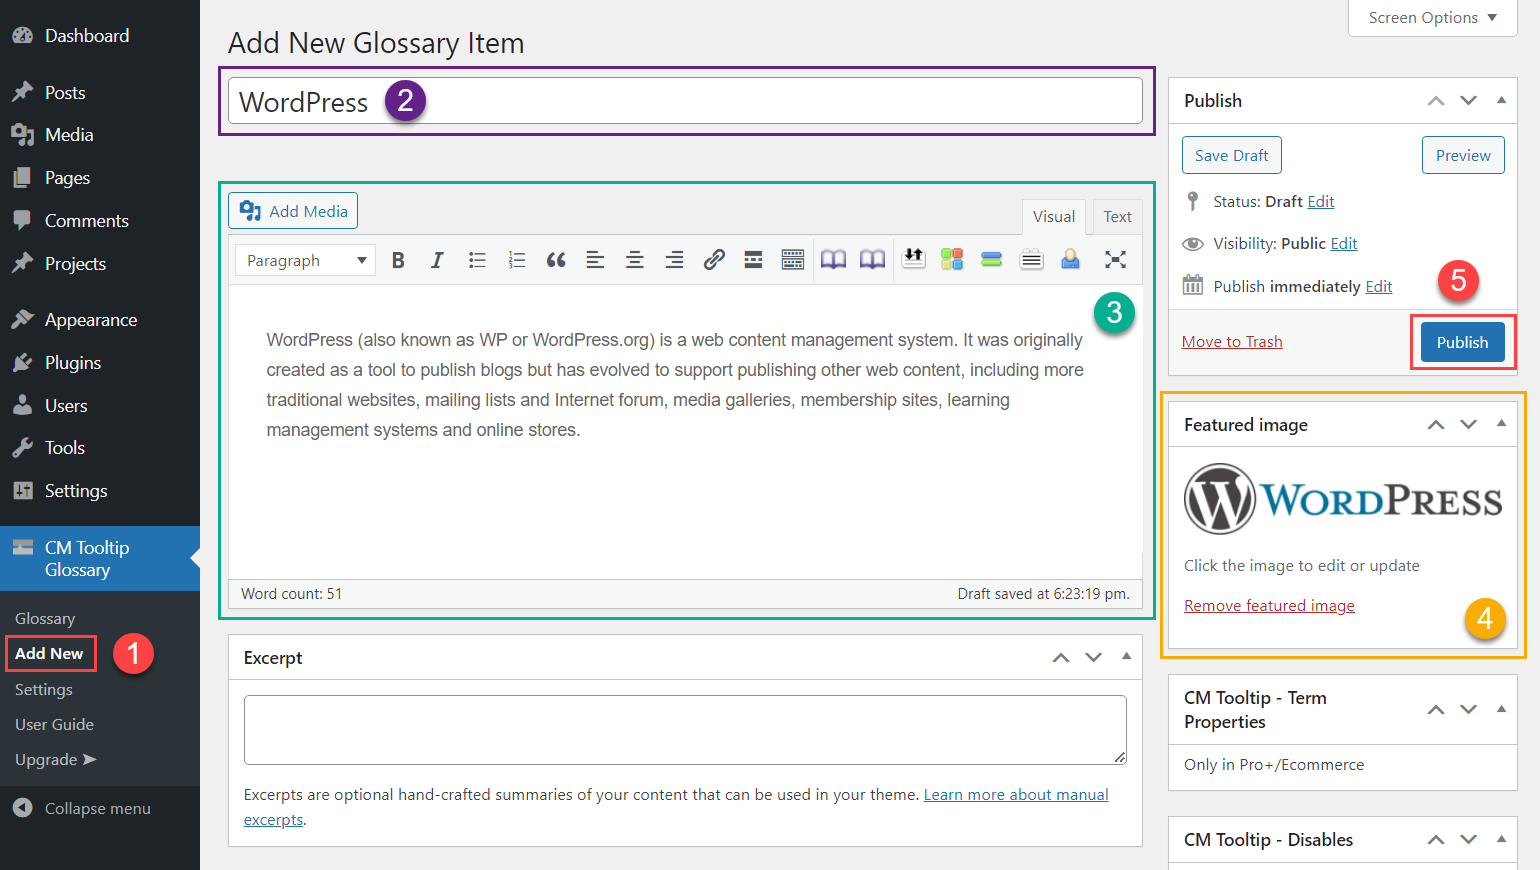Click the WordPress featured image thumbnail
Viewport: 1540px width, 870px height.
(x=1343, y=499)
